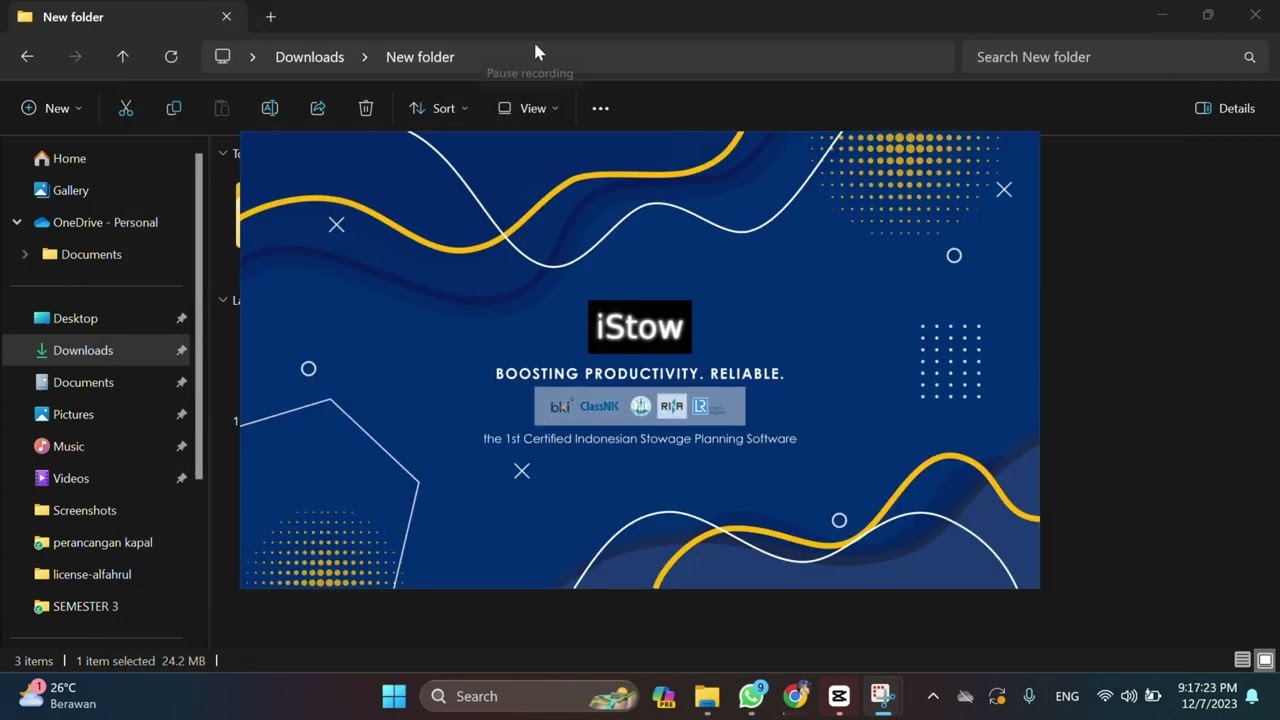The height and width of the screenshot is (720, 1280).
Task: Click the notification bell icon
Action: (x=1252, y=696)
